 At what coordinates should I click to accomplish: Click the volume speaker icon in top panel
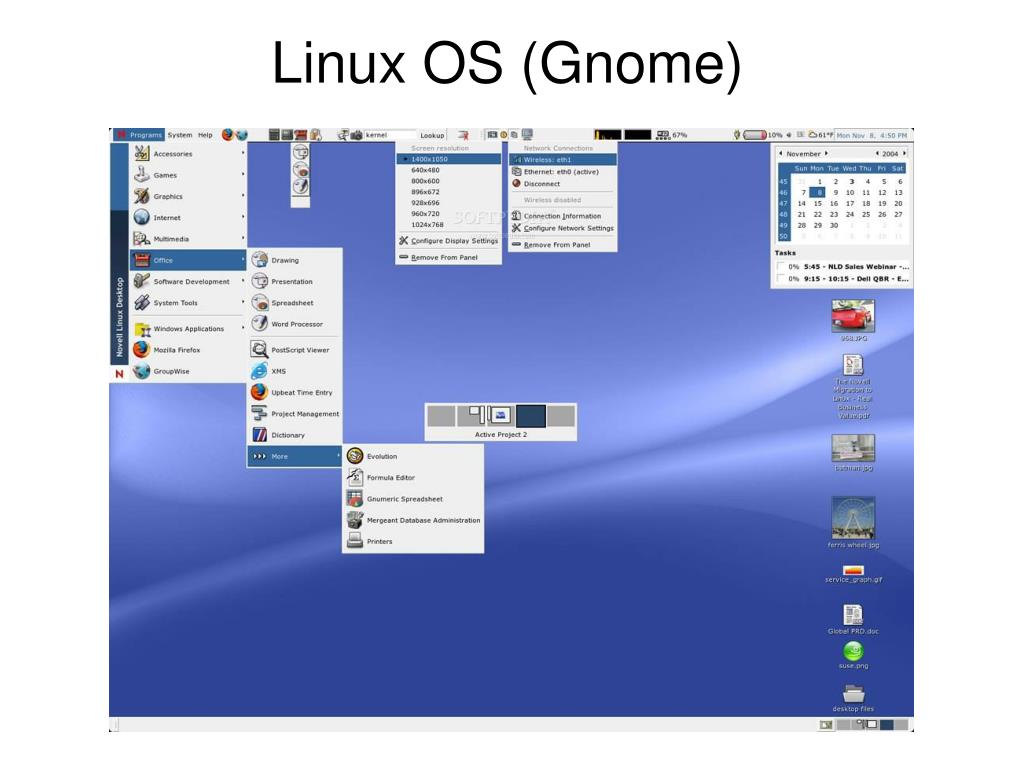pos(789,135)
